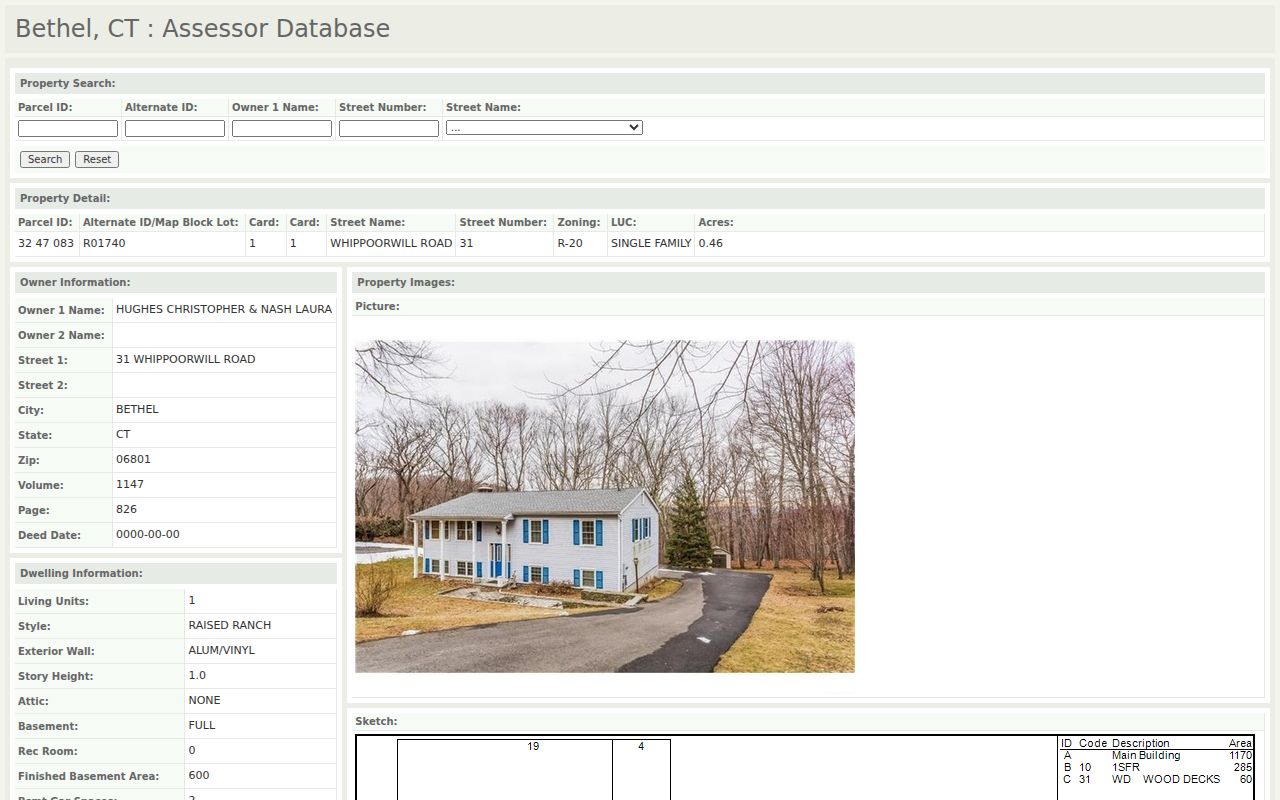Focus the Alternate ID input field
This screenshot has width=1280, height=800.
tap(175, 128)
